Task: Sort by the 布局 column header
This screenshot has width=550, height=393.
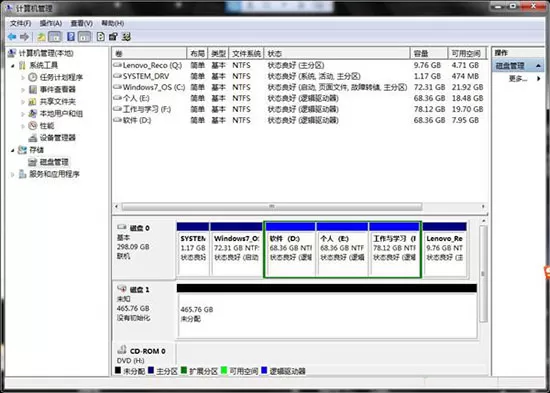Action: click(197, 53)
